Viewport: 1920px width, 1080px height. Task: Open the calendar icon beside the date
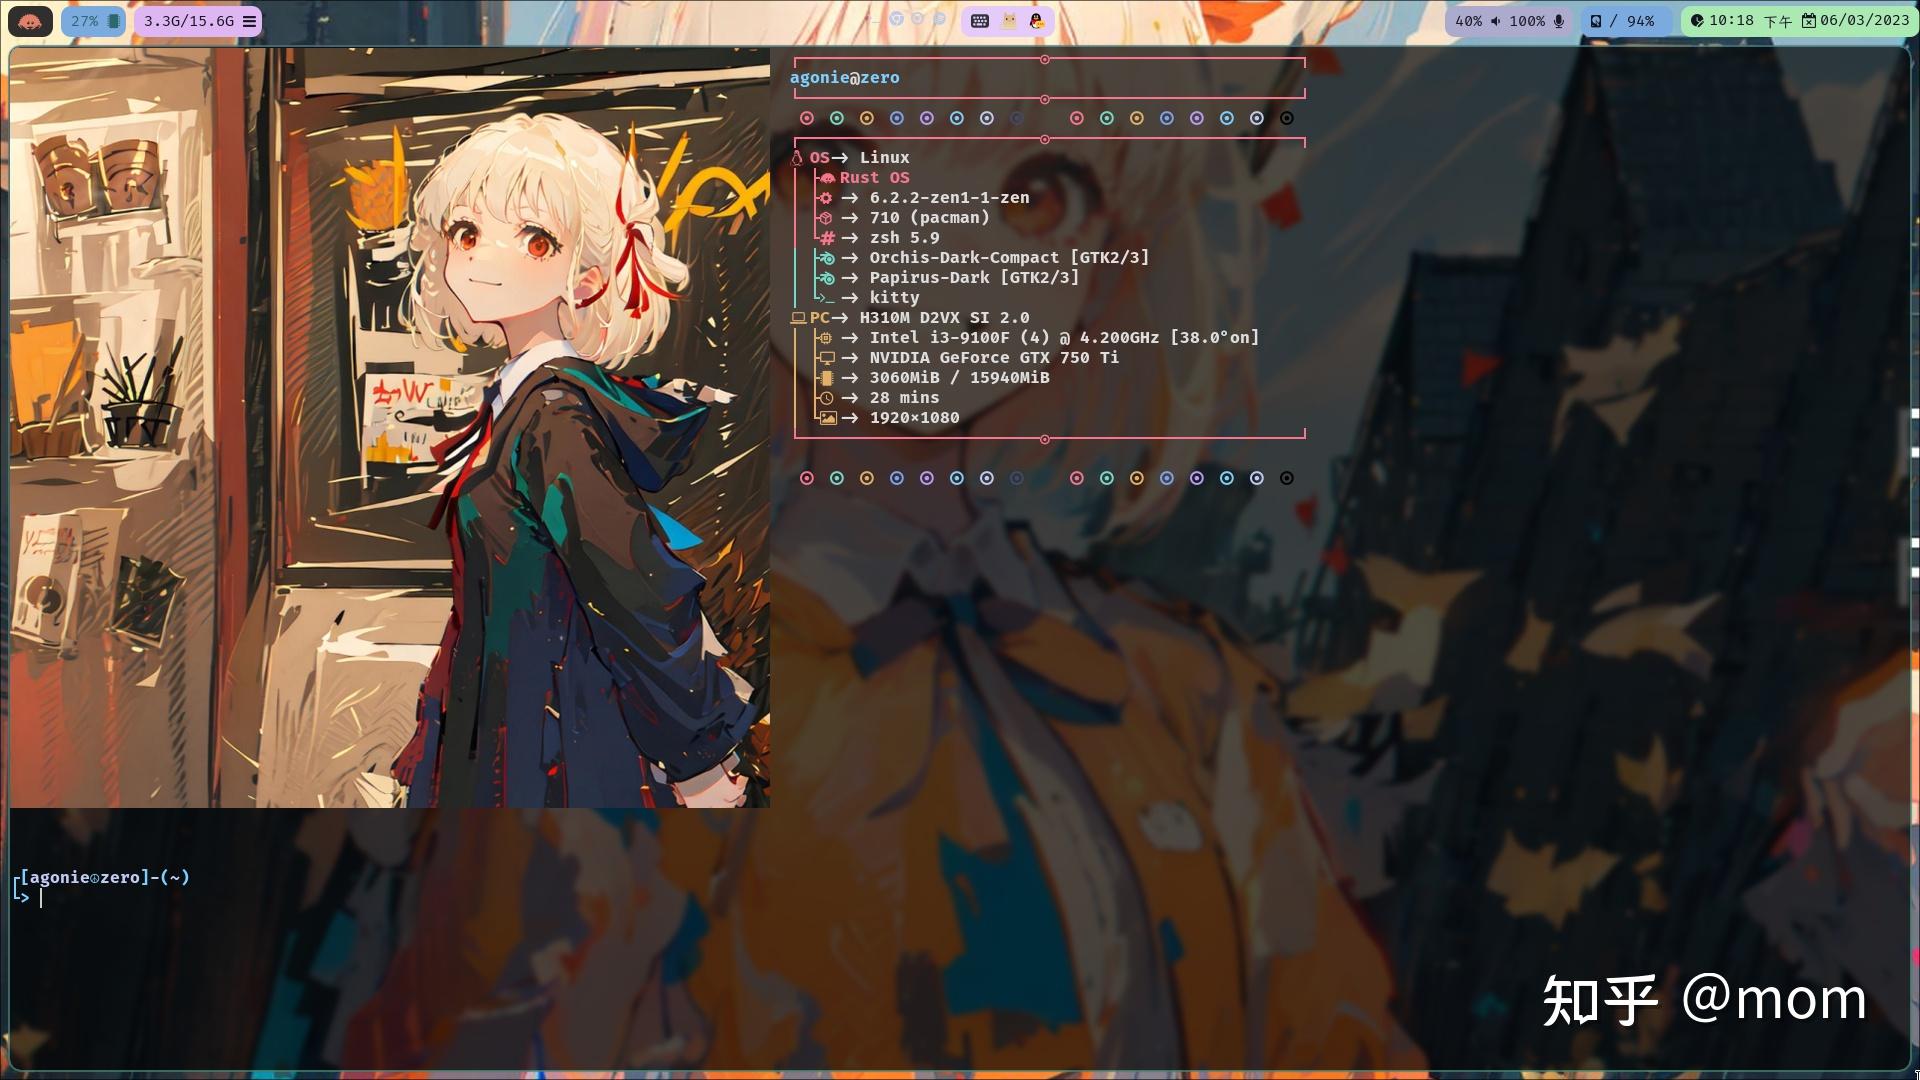1809,21
